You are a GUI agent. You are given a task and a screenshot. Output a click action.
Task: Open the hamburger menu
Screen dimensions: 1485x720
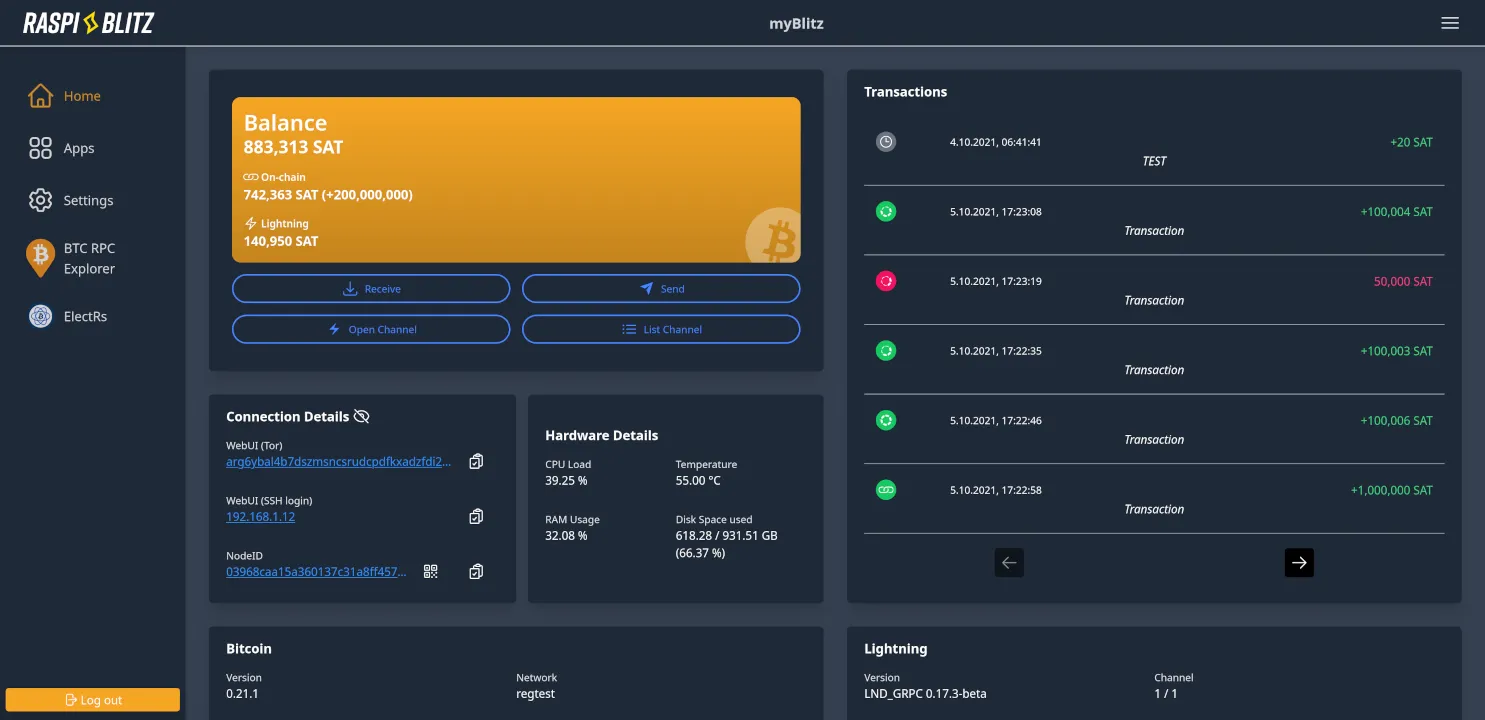pyautogui.click(x=1450, y=22)
